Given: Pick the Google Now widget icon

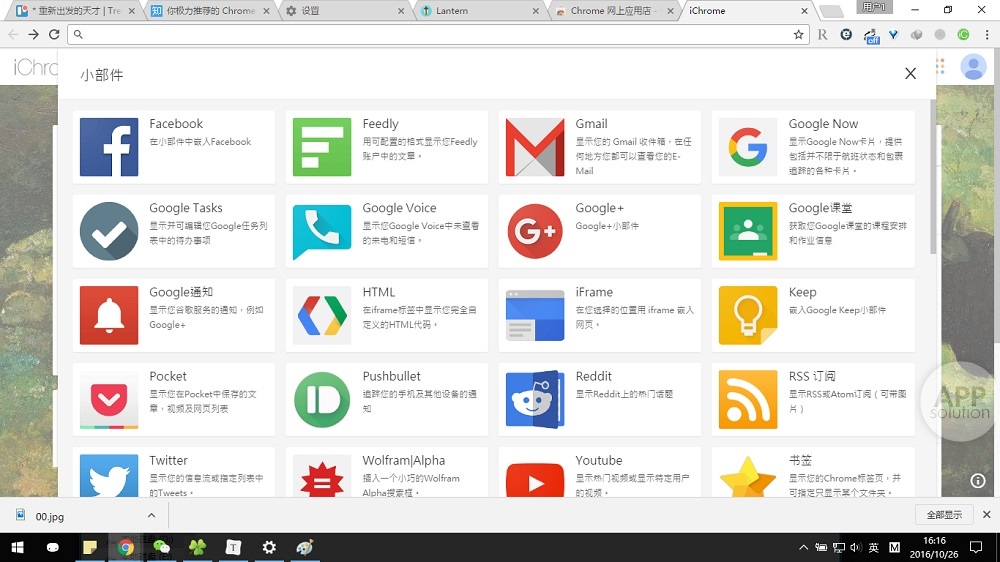Looking at the screenshot, I should click(x=748, y=147).
